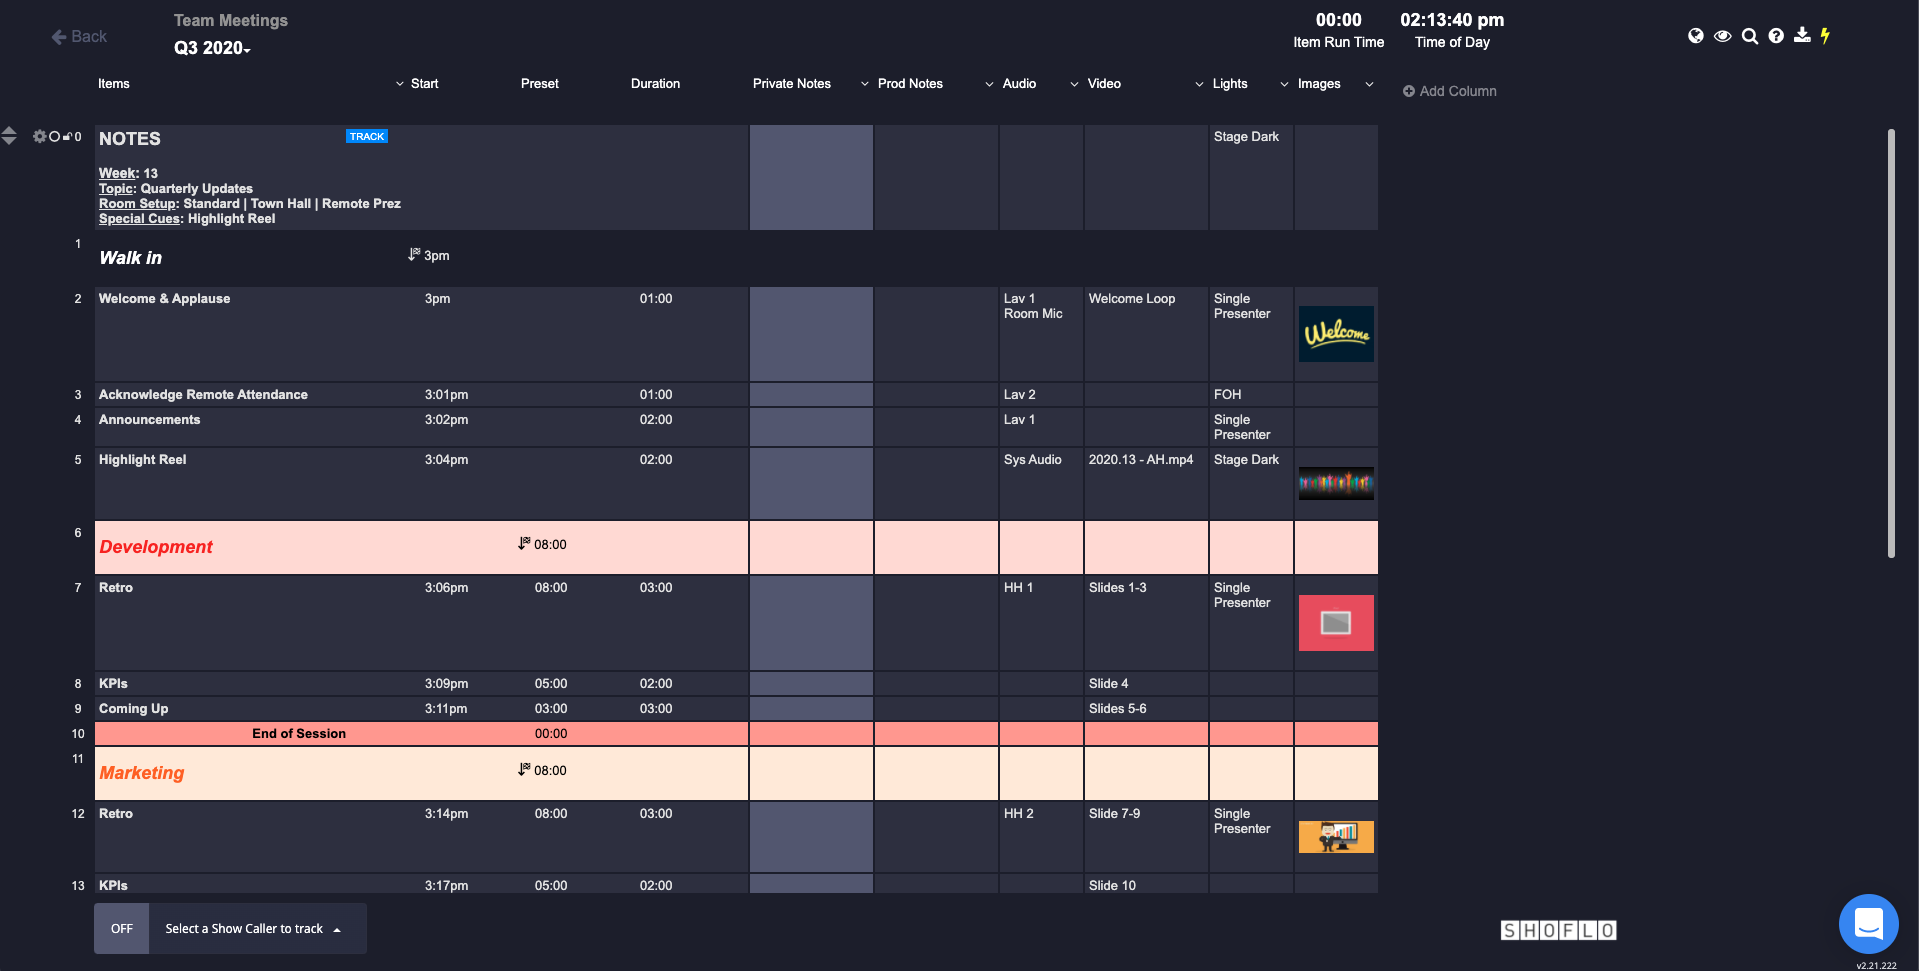Click the download icon in top toolbar
Viewport: 1919px width, 971px height.
(x=1802, y=36)
